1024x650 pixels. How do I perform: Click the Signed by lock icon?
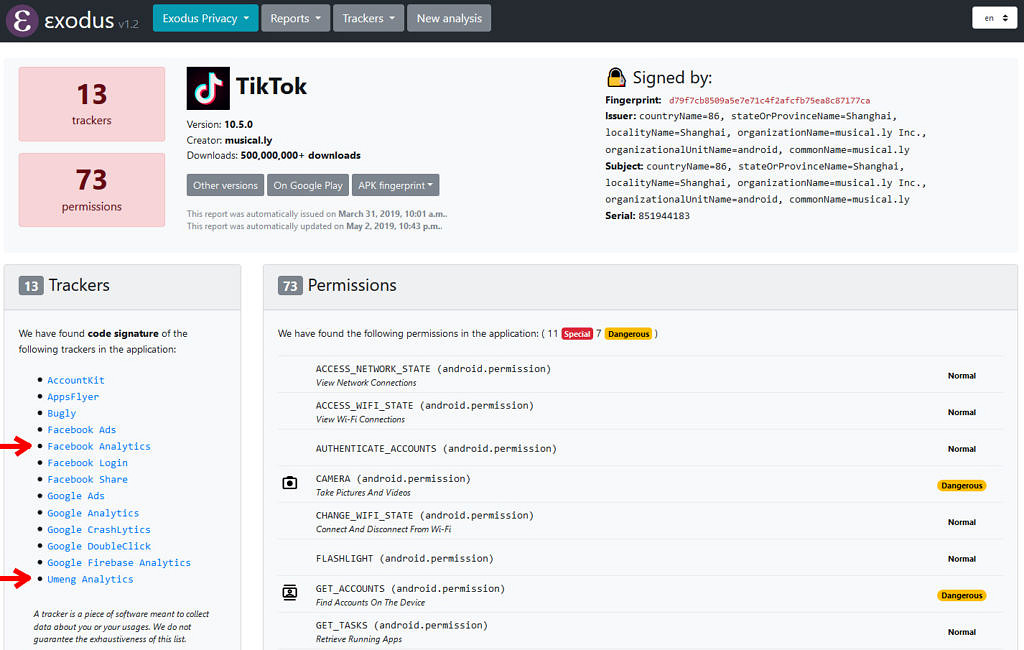point(616,78)
